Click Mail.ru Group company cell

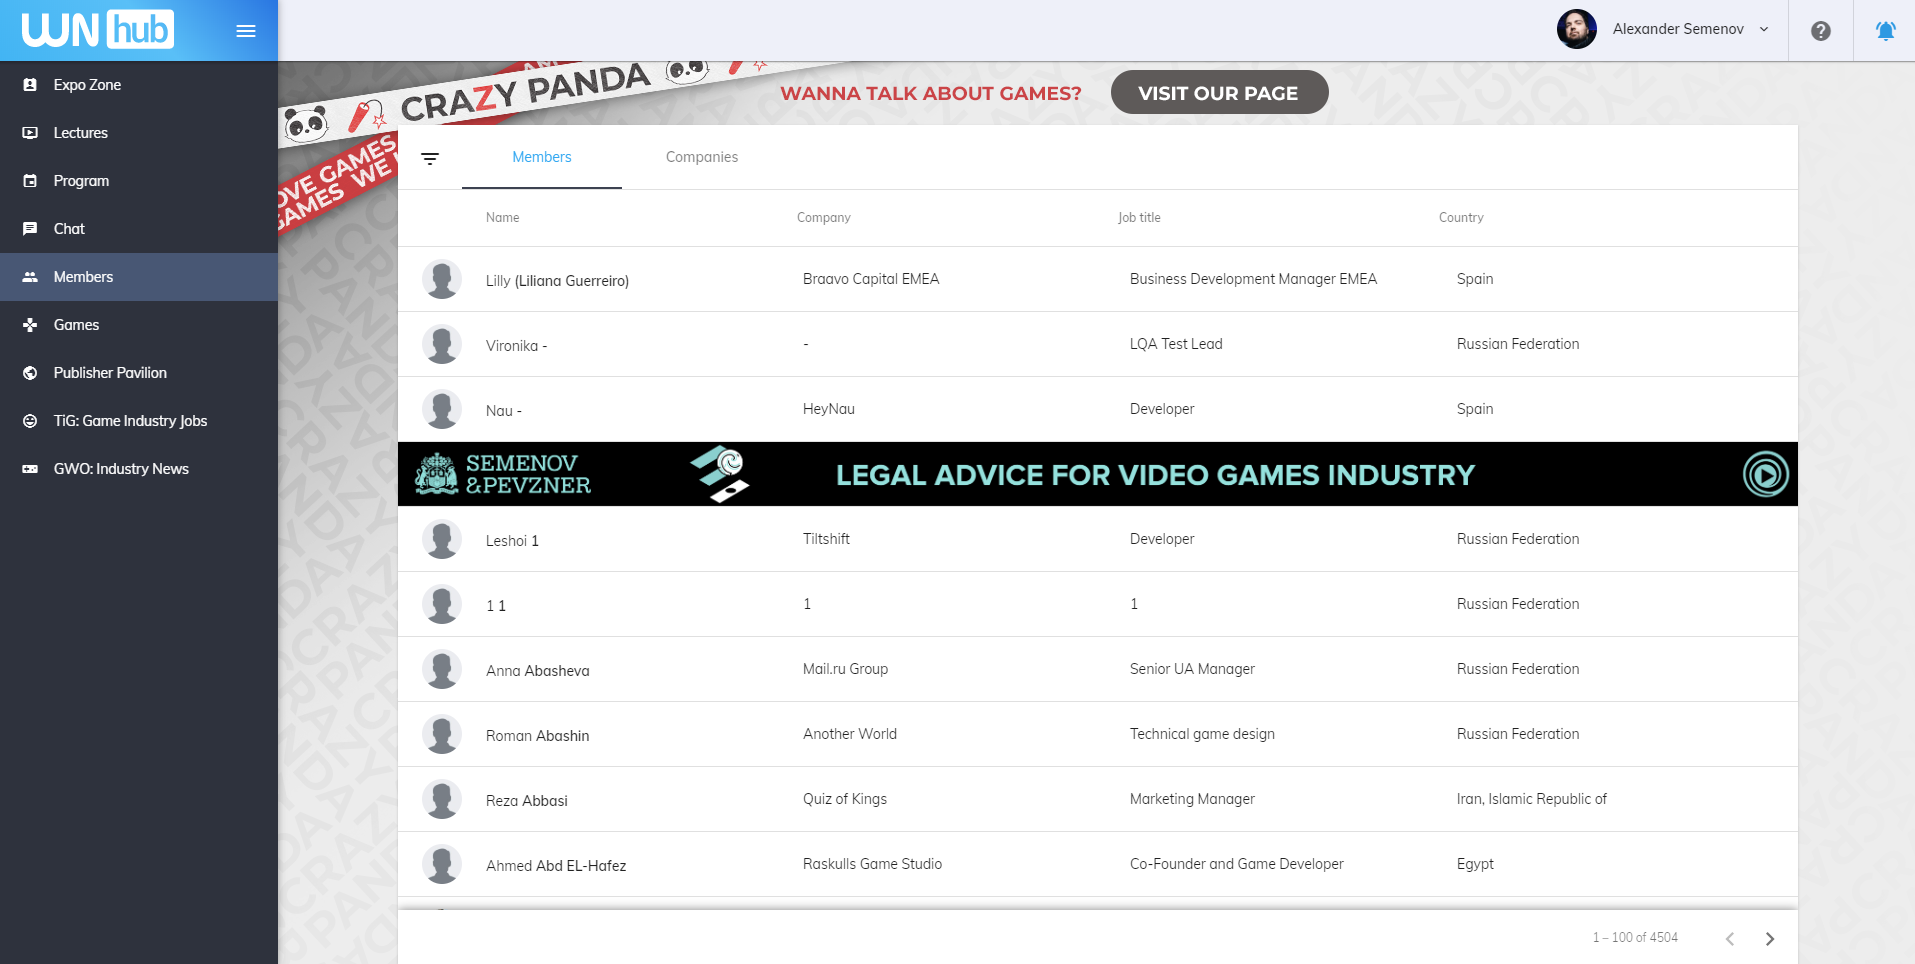point(845,669)
